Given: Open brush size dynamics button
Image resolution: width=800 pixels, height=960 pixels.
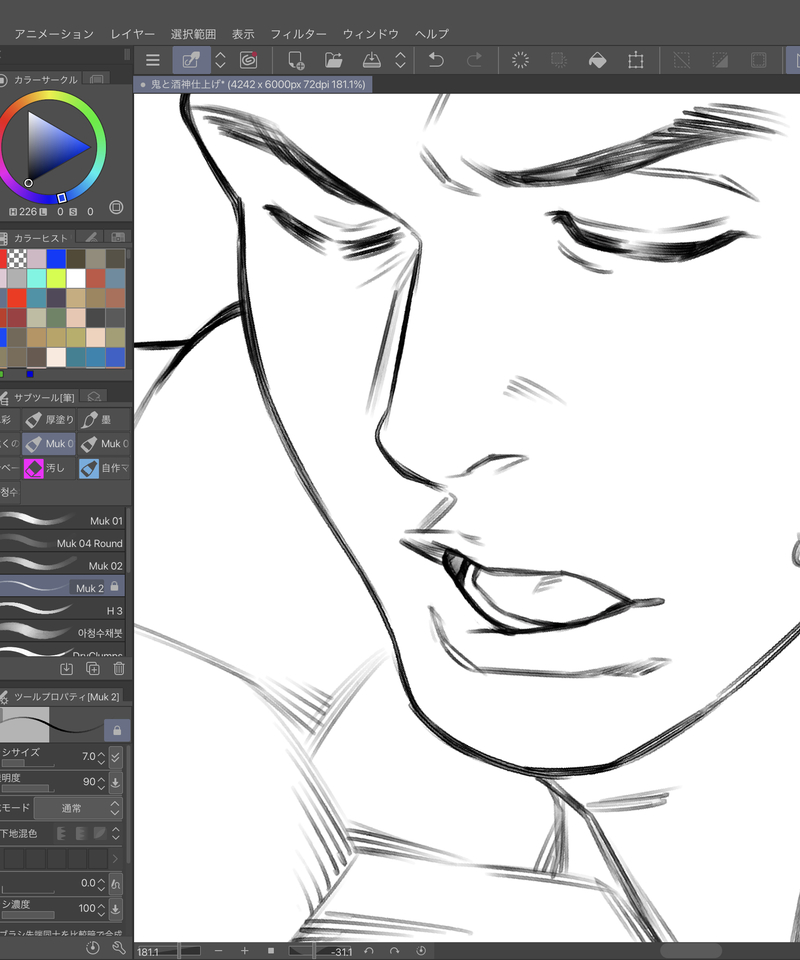Looking at the screenshot, I should coord(116,757).
